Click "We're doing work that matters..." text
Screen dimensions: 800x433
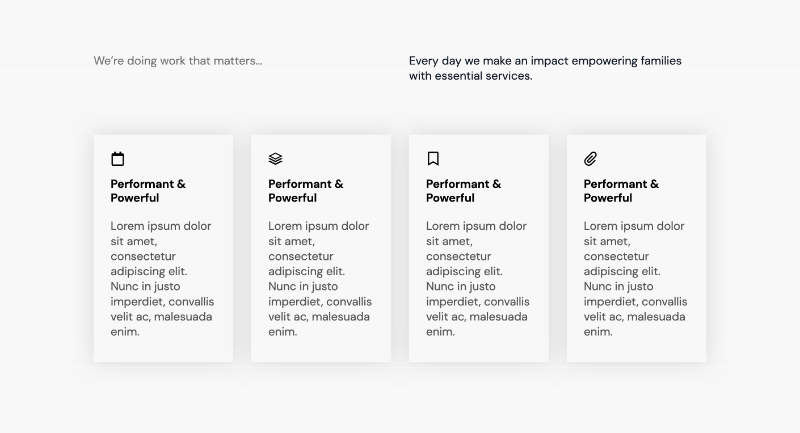point(178,61)
